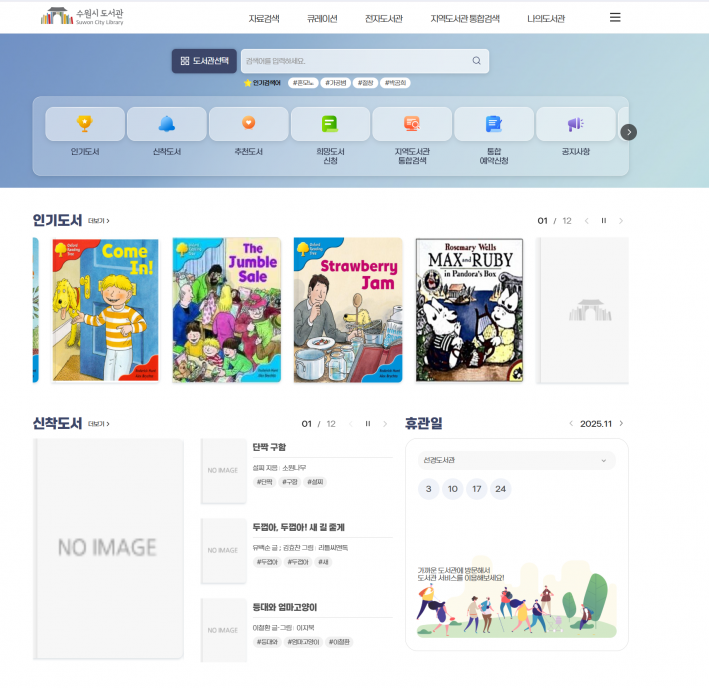The image size is (709, 688).
Task: Click the first popular keyword tag #혼모노
Action: point(303,83)
